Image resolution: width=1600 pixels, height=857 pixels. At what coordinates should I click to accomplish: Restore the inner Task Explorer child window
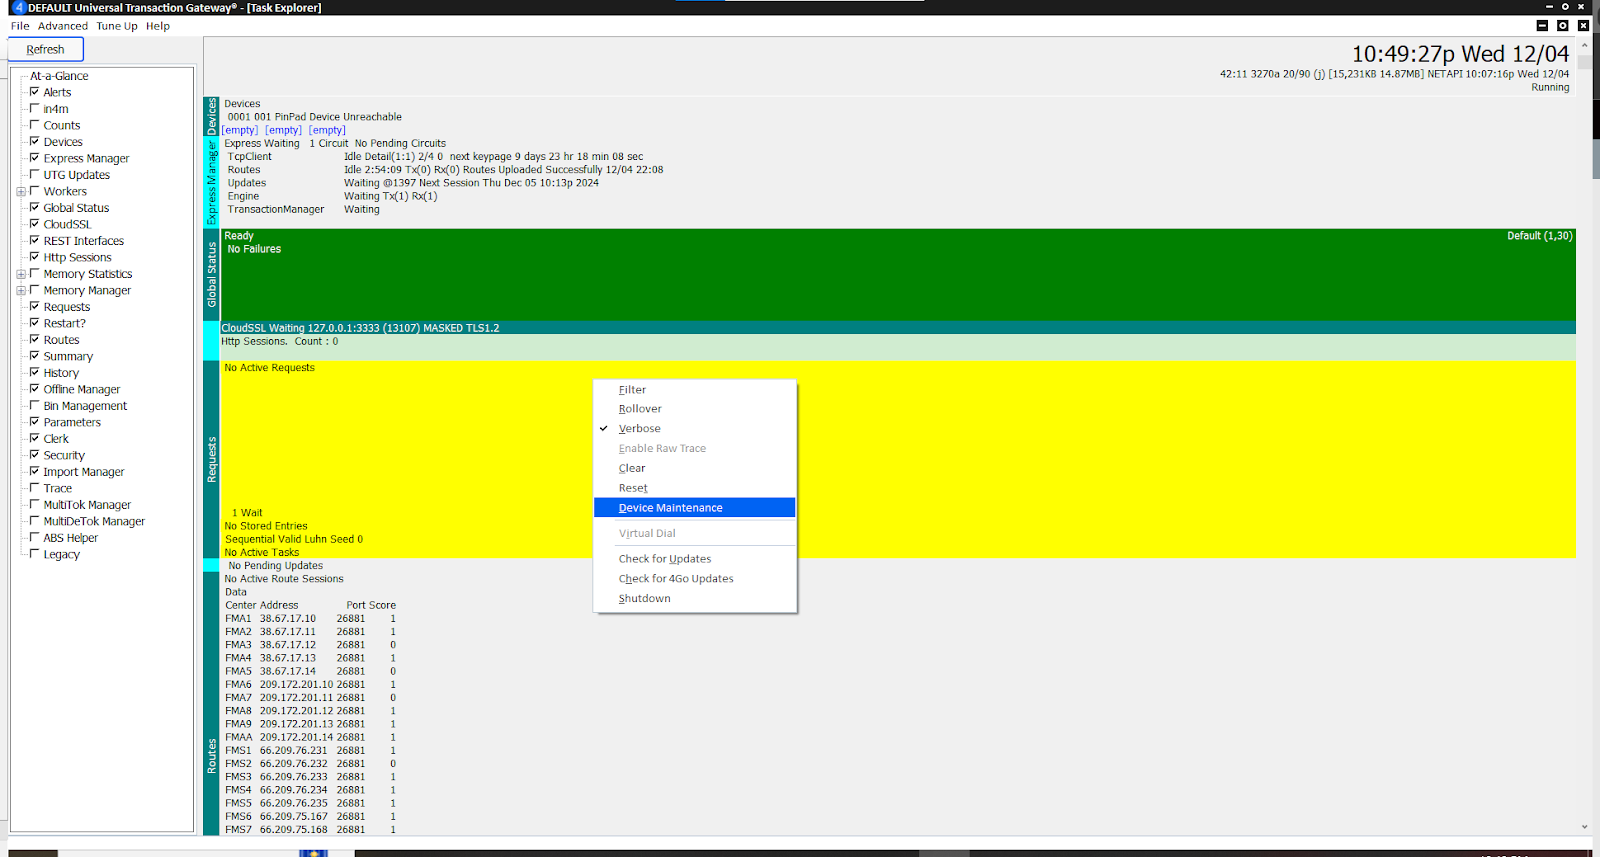[1563, 26]
